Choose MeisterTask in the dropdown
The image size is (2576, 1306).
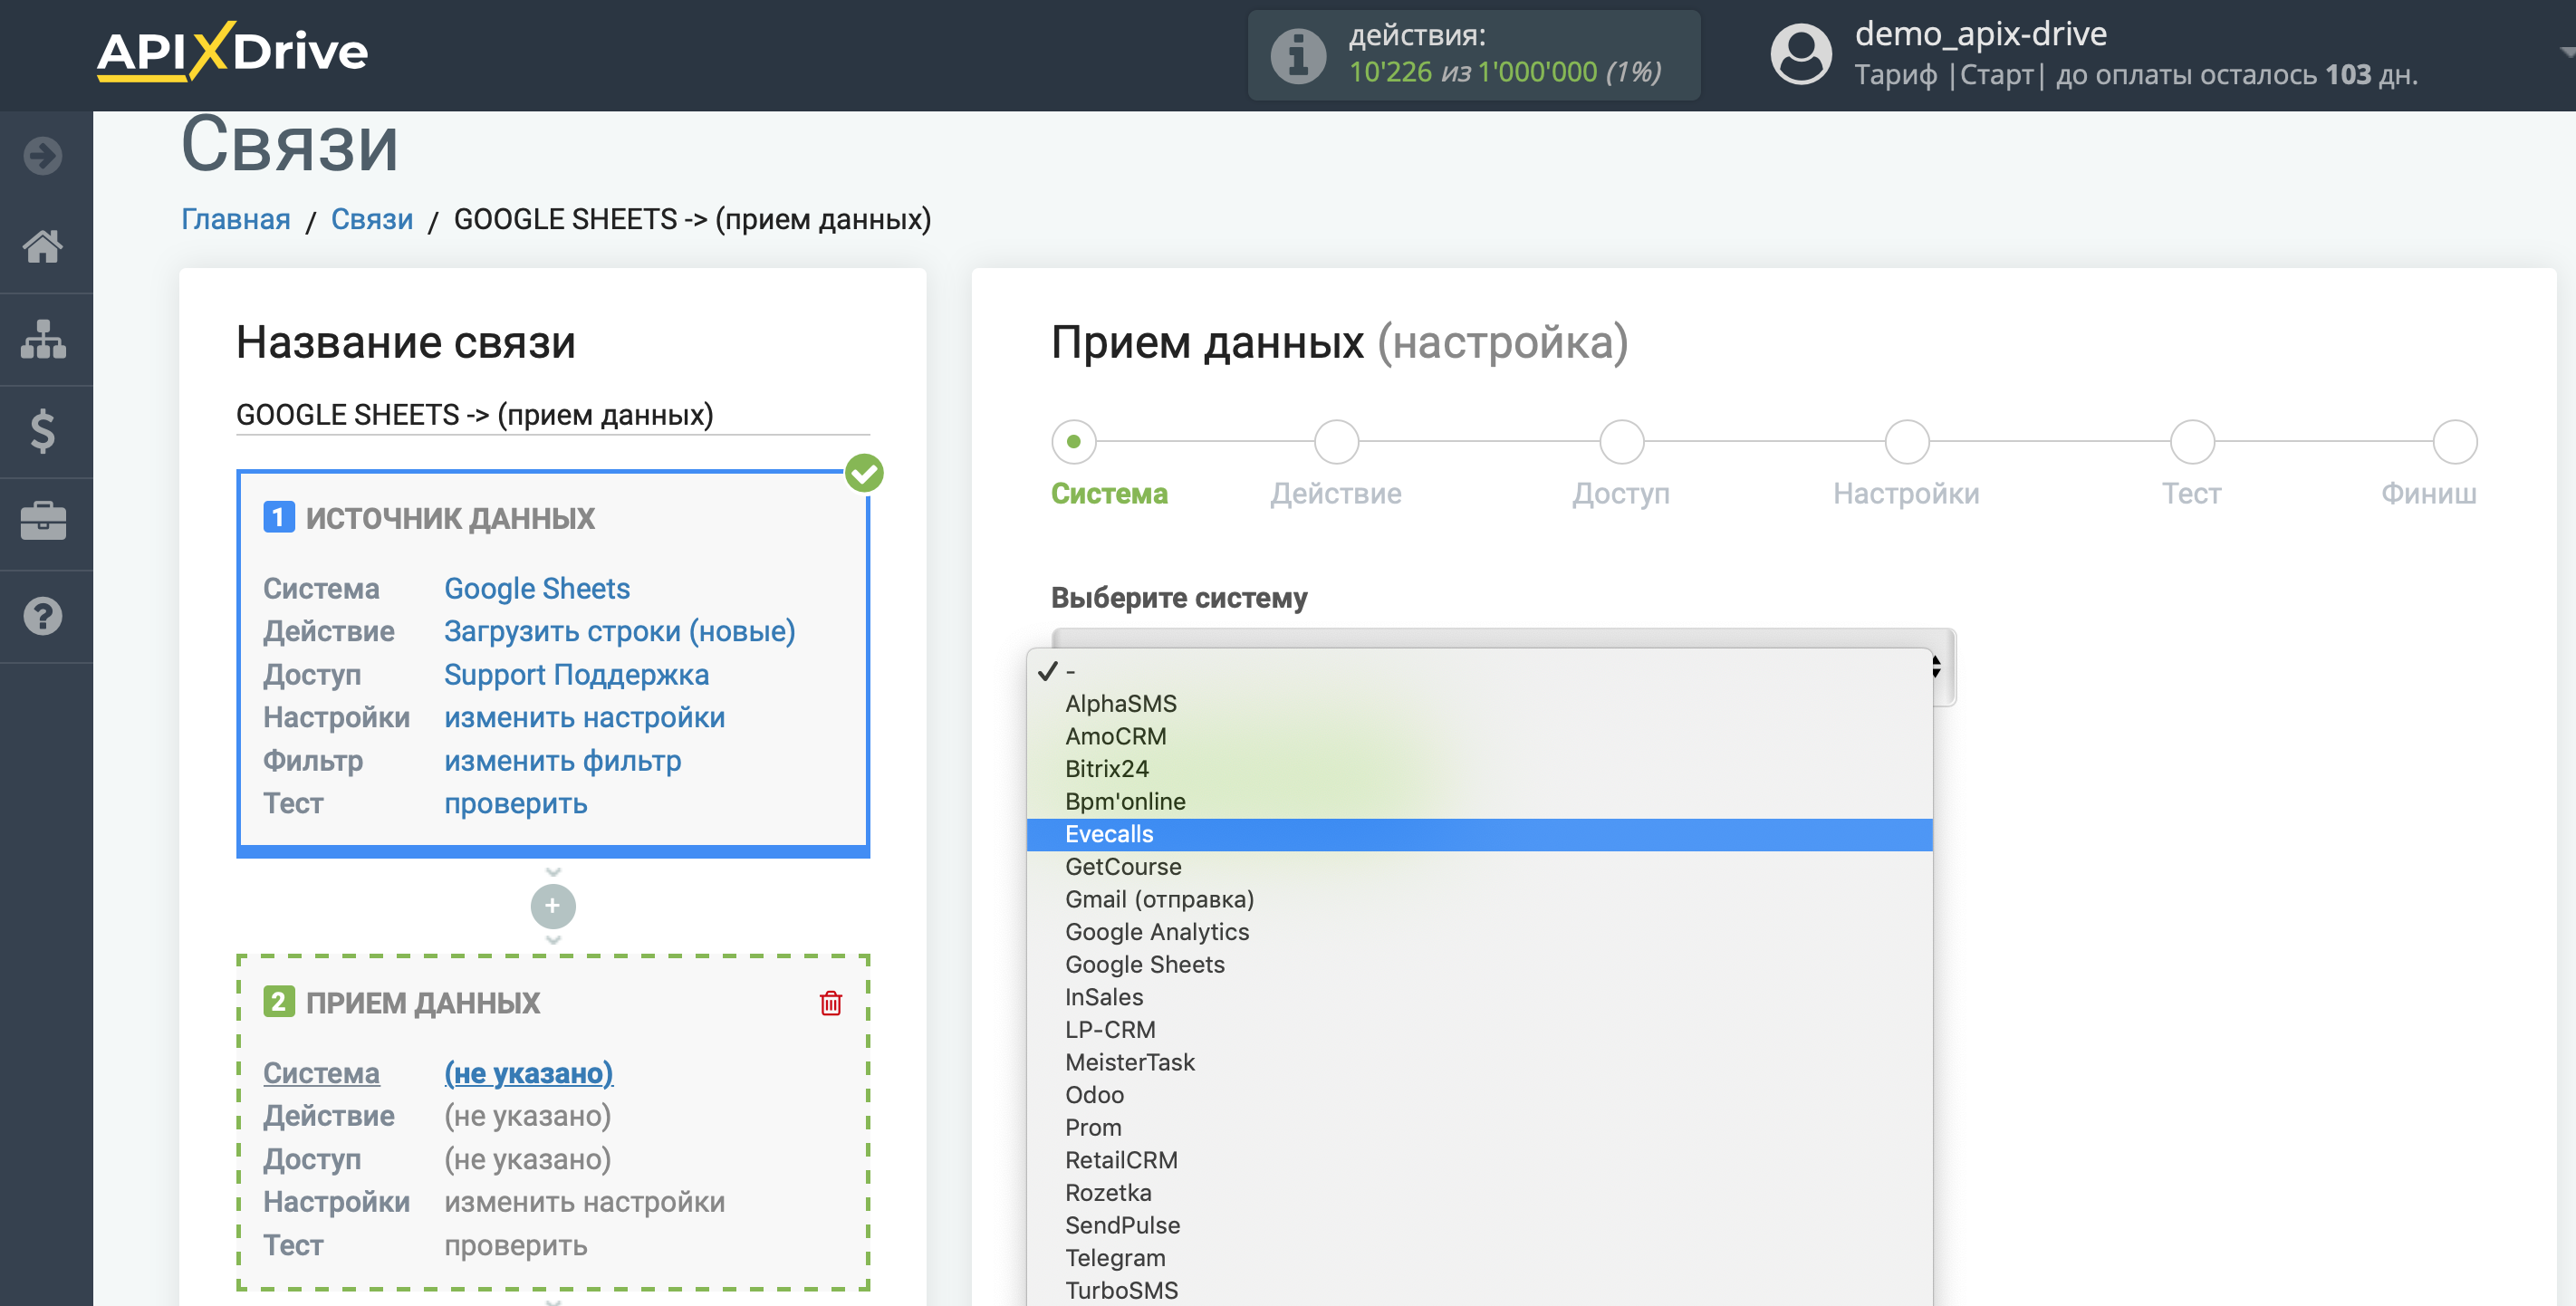pos(1479,1062)
